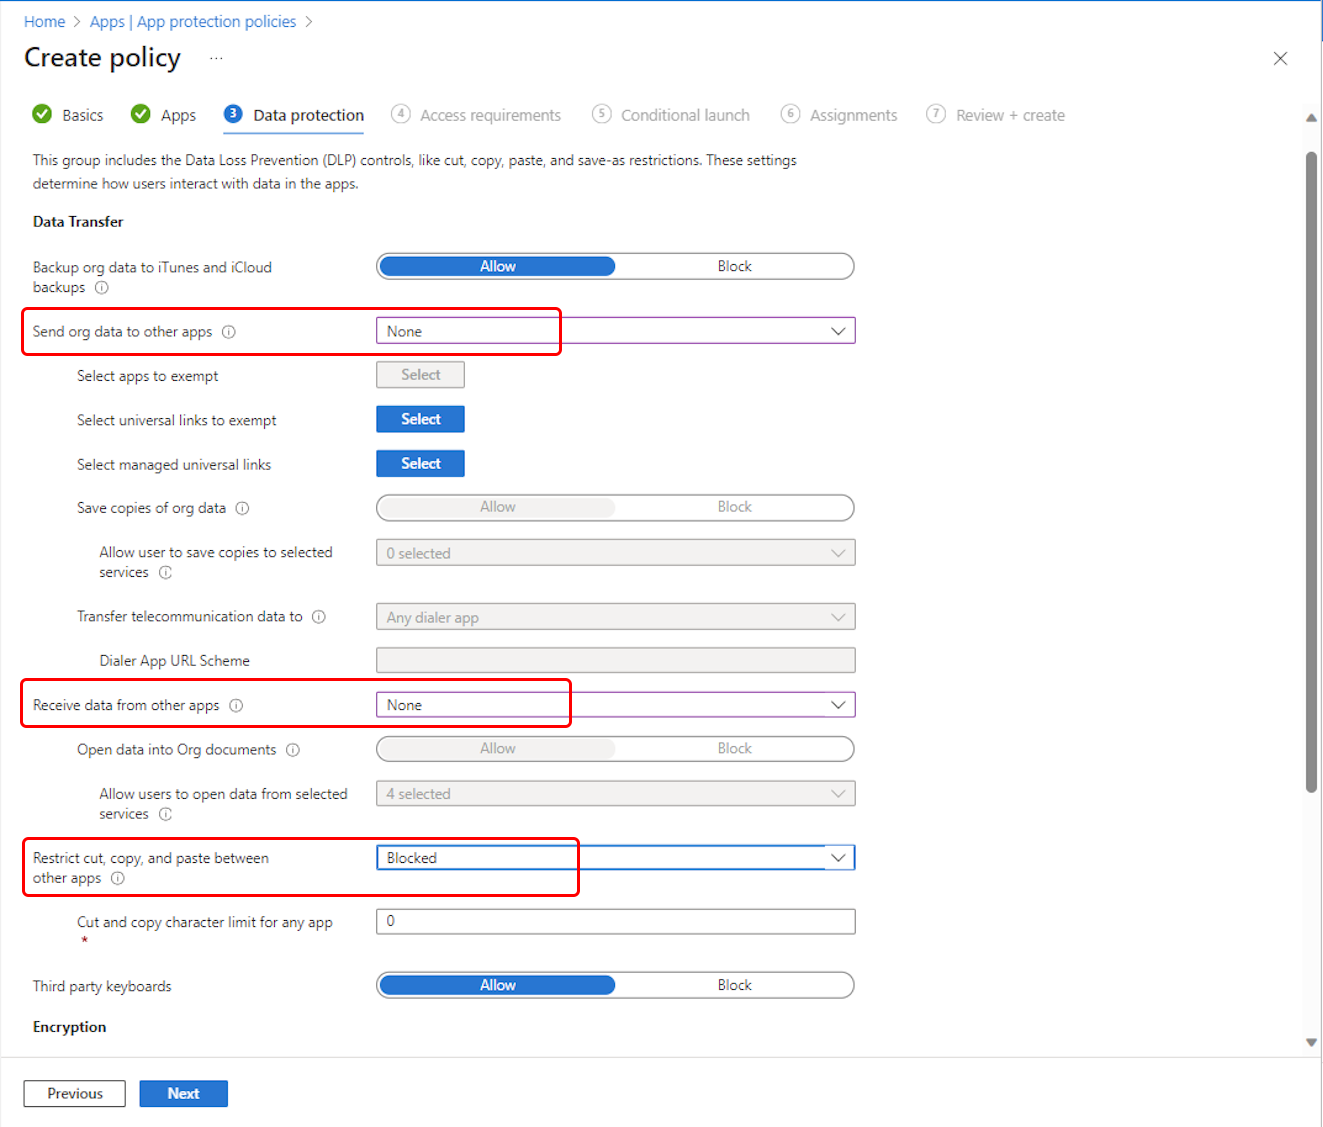Click Select for universal links to exempt
This screenshot has width=1323, height=1127.
(x=420, y=419)
